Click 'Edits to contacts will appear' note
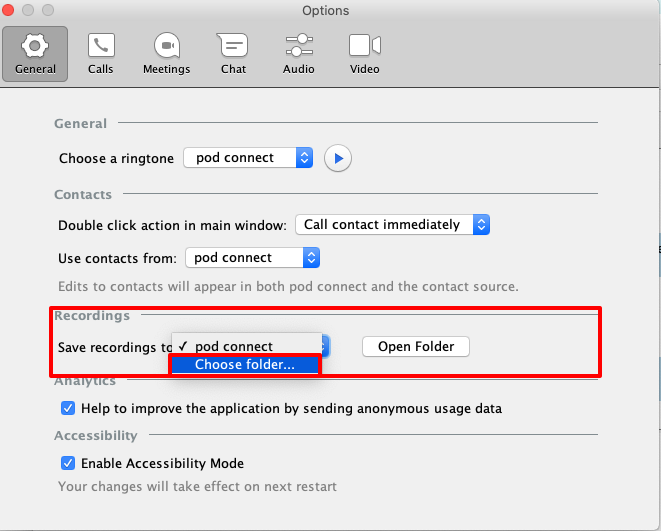Image resolution: width=661 pixels, height=531 pixels. [x=288, y=287]
